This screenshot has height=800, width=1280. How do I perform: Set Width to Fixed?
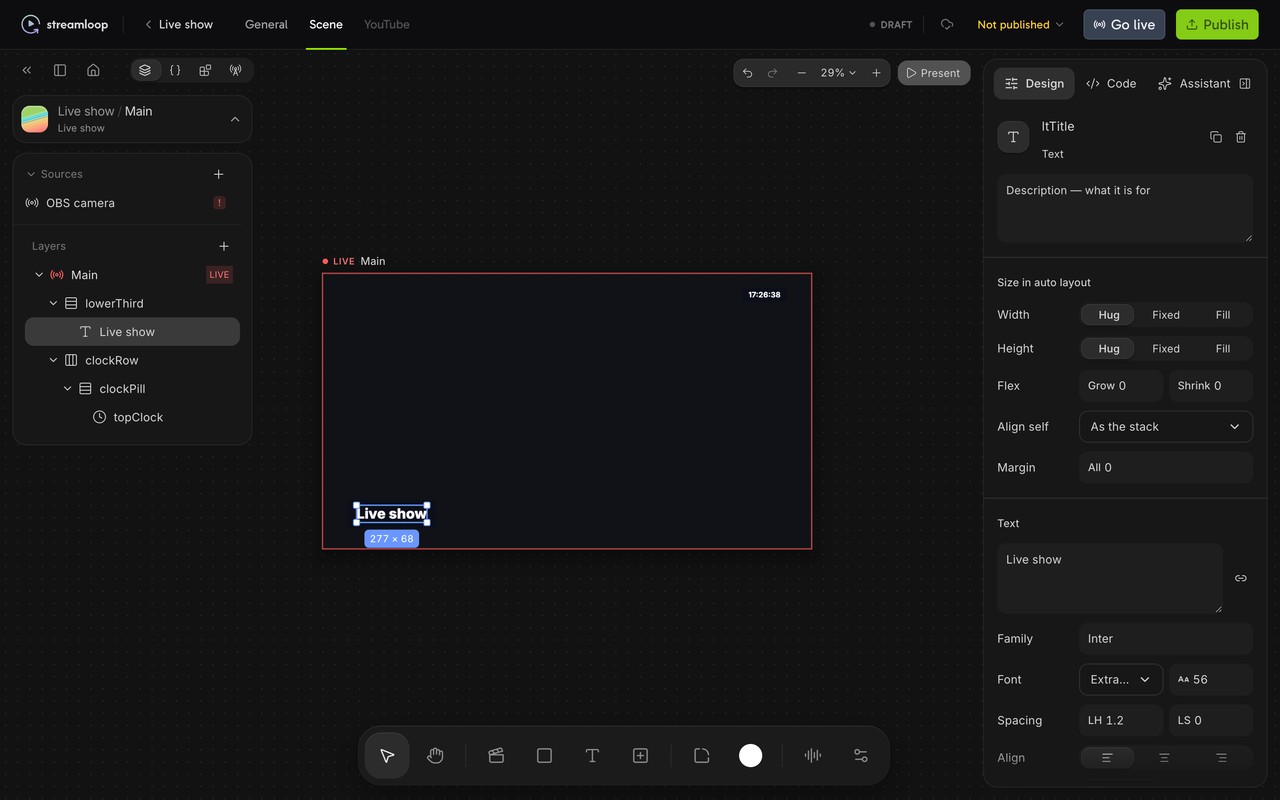pyautogui.click(x=1166, y=315)
